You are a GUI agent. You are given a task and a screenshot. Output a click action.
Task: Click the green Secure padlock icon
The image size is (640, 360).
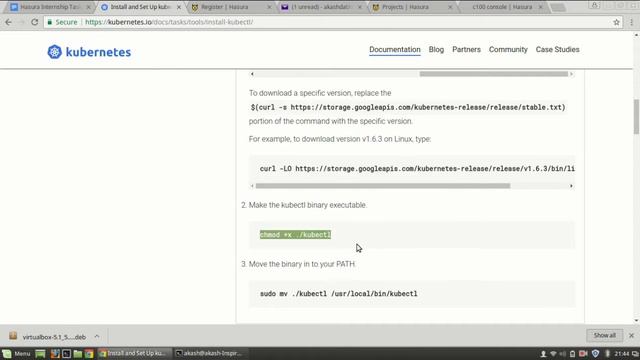(x=50, y=22)
